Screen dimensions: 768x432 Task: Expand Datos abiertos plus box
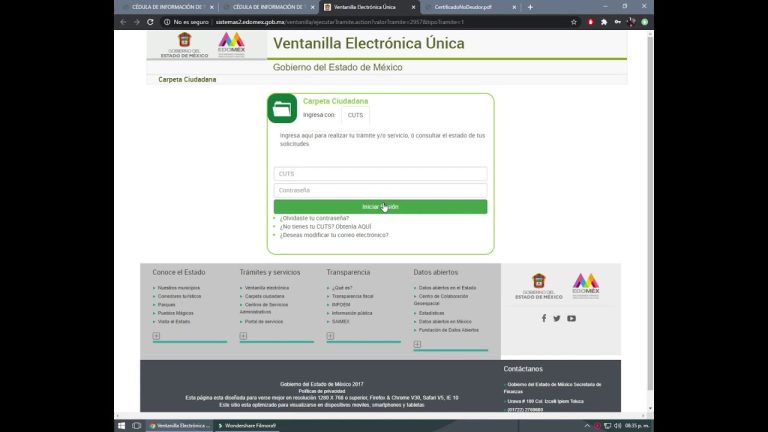point(417,344)
